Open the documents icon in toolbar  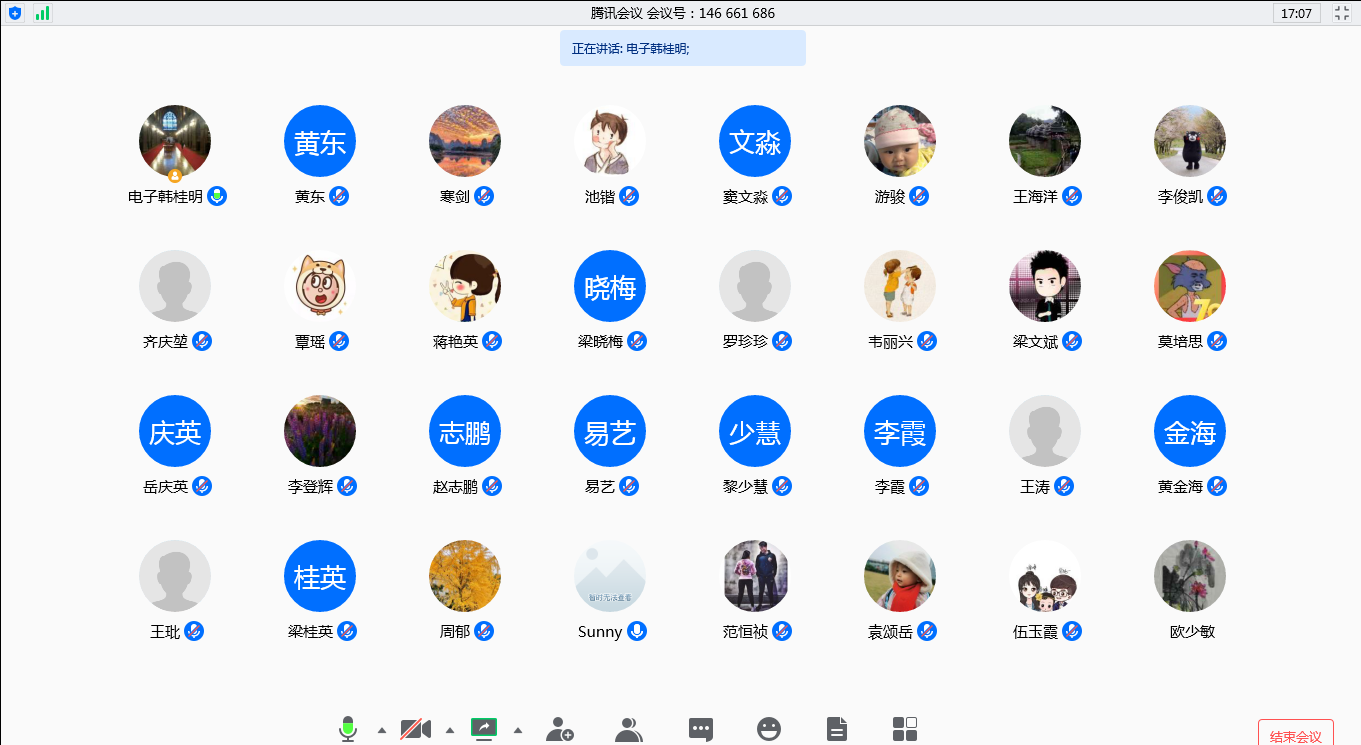[x=837, y=730]
